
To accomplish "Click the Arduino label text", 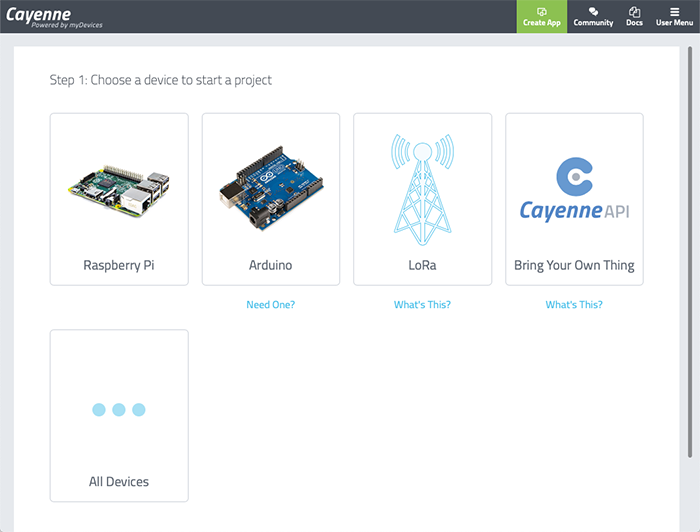I will [x=271, y=265].
